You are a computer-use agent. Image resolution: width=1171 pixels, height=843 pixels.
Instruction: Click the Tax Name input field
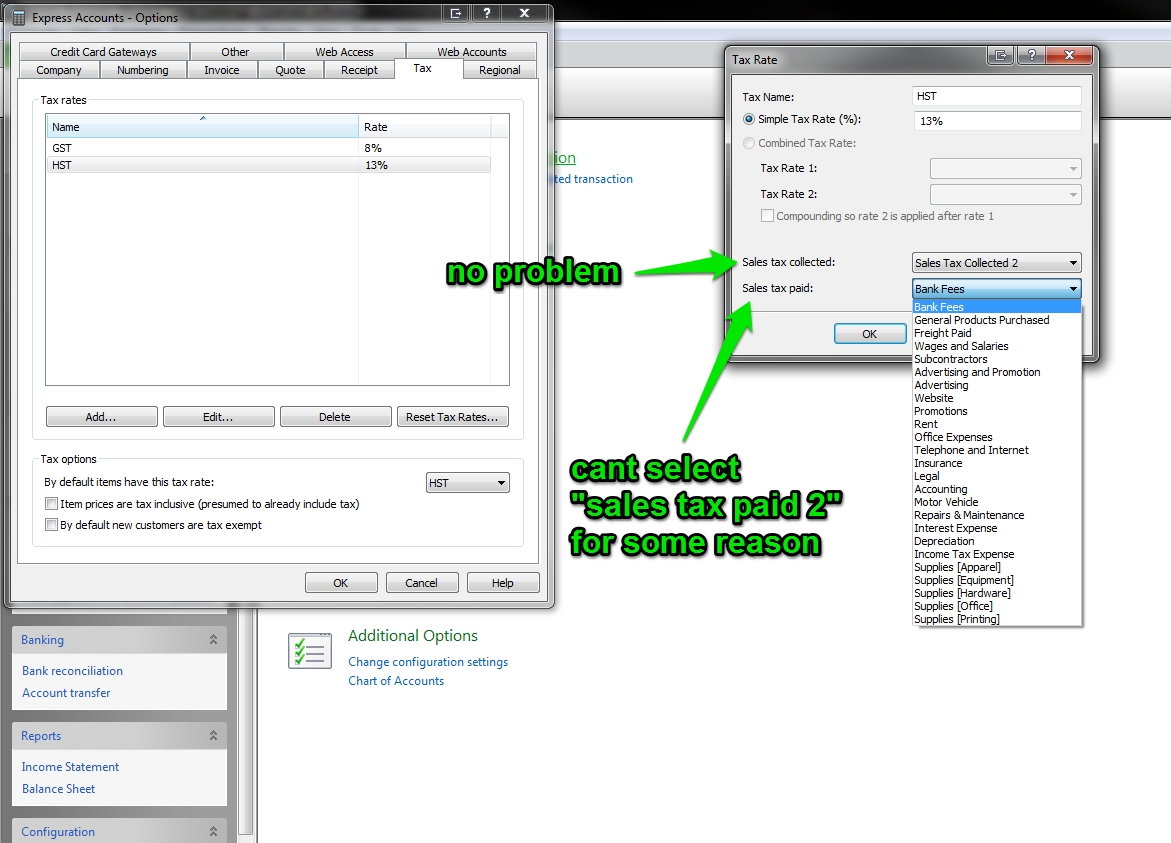[x=997, y=96]
